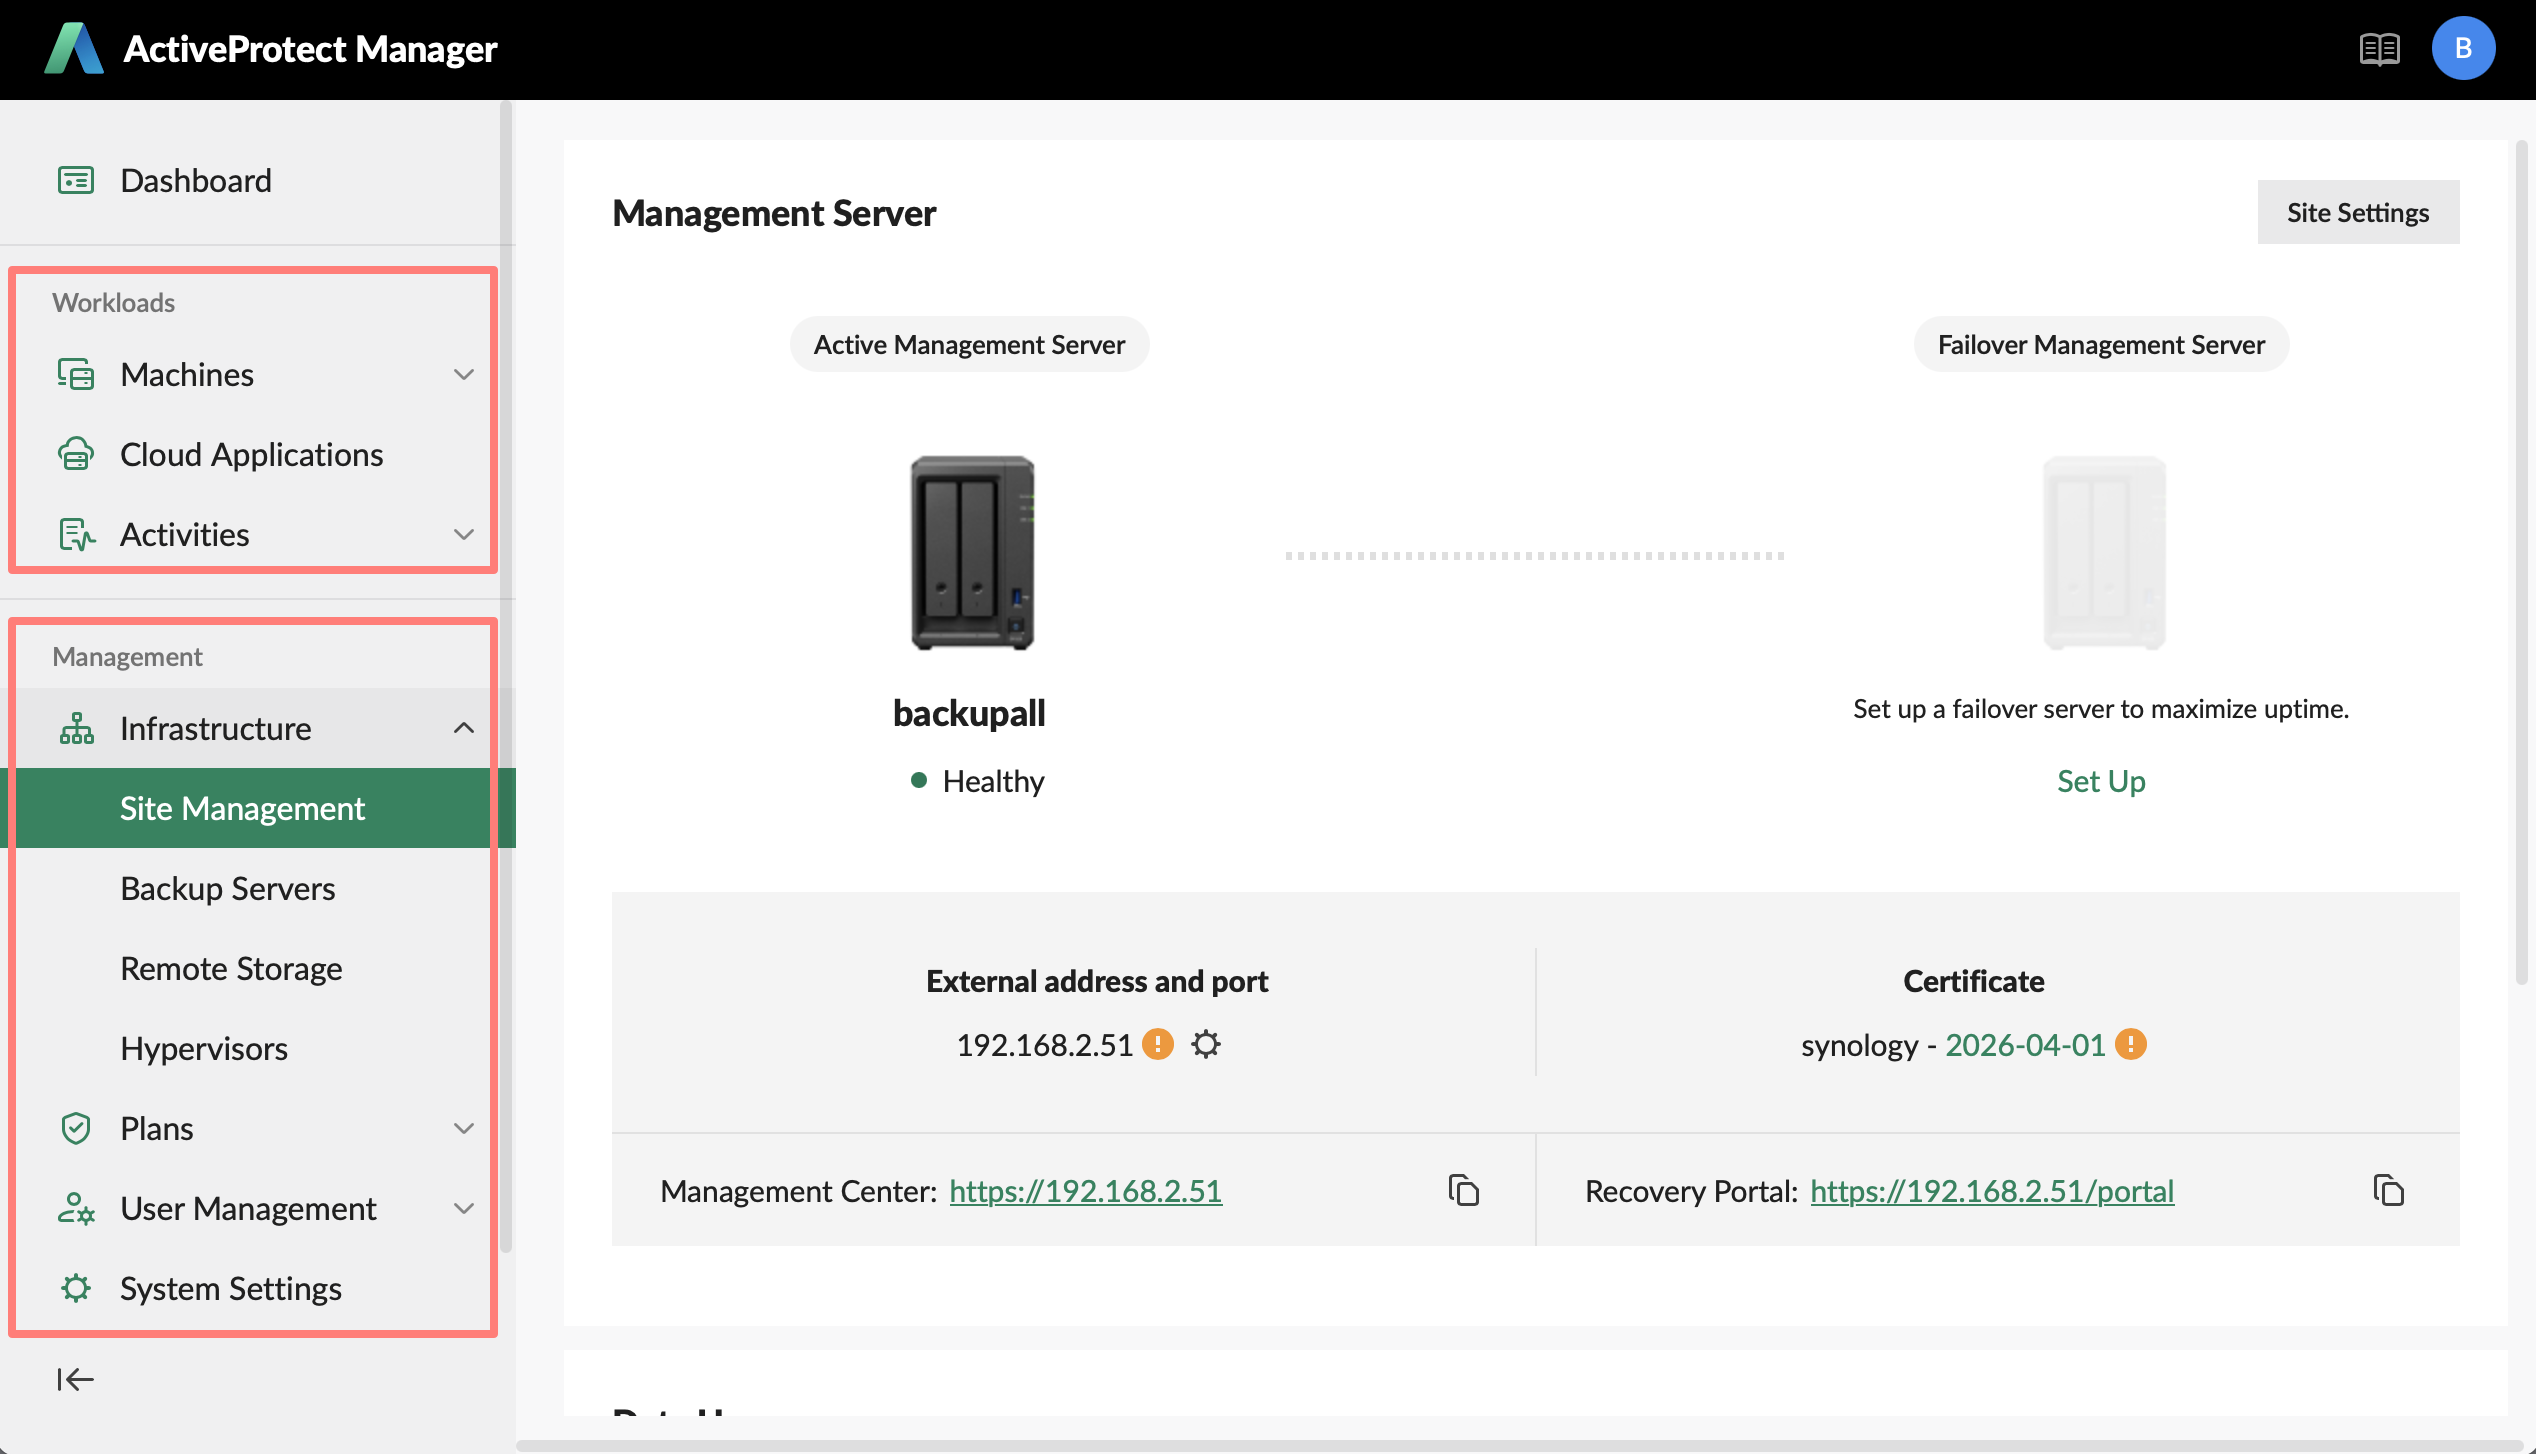Image resolution: width=2536 pixels, height=1454 pixels.
Task: Open Backup Servers page
Action: [258, 888]
